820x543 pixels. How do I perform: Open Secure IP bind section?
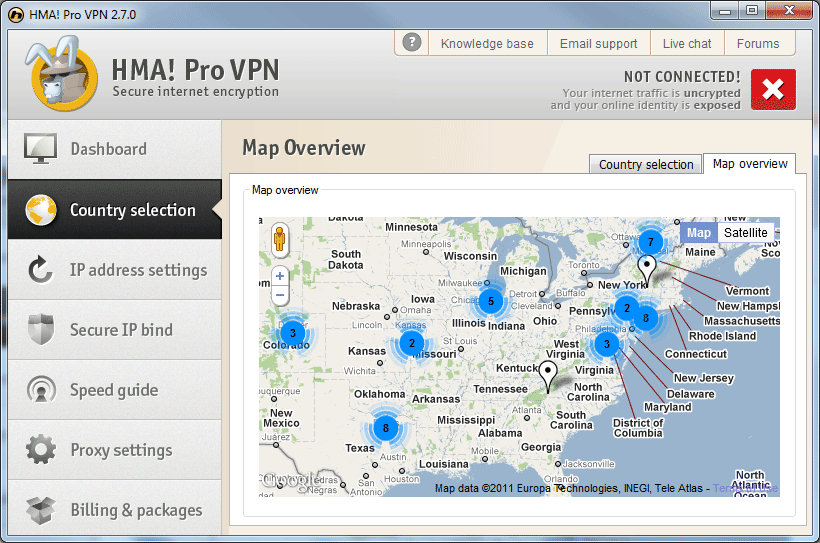[115, 330]
